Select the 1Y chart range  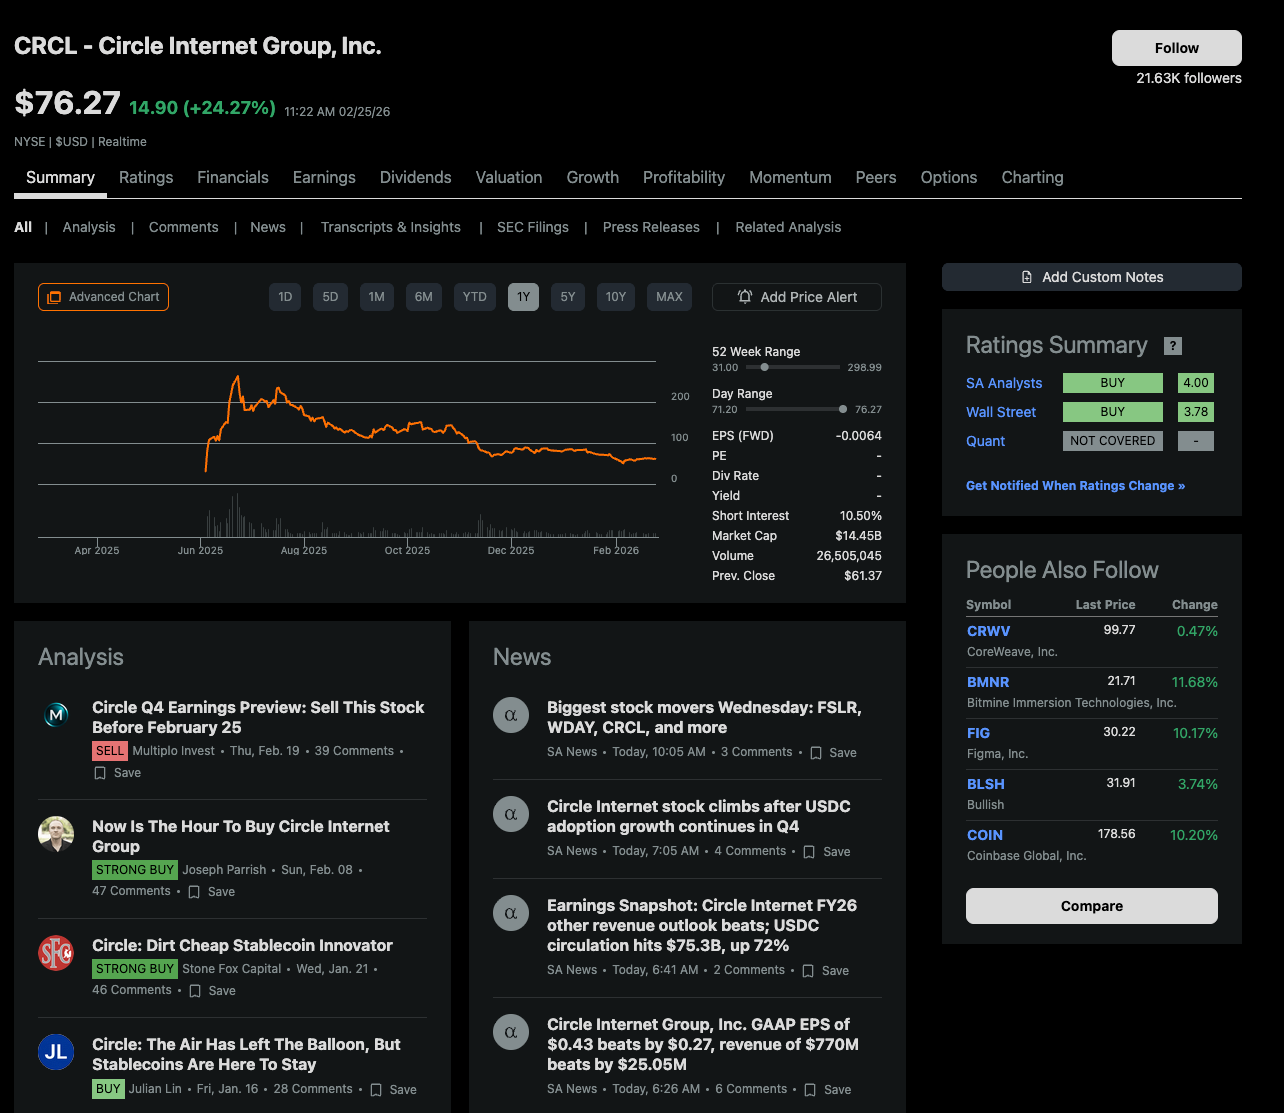(x=523, y=297)
